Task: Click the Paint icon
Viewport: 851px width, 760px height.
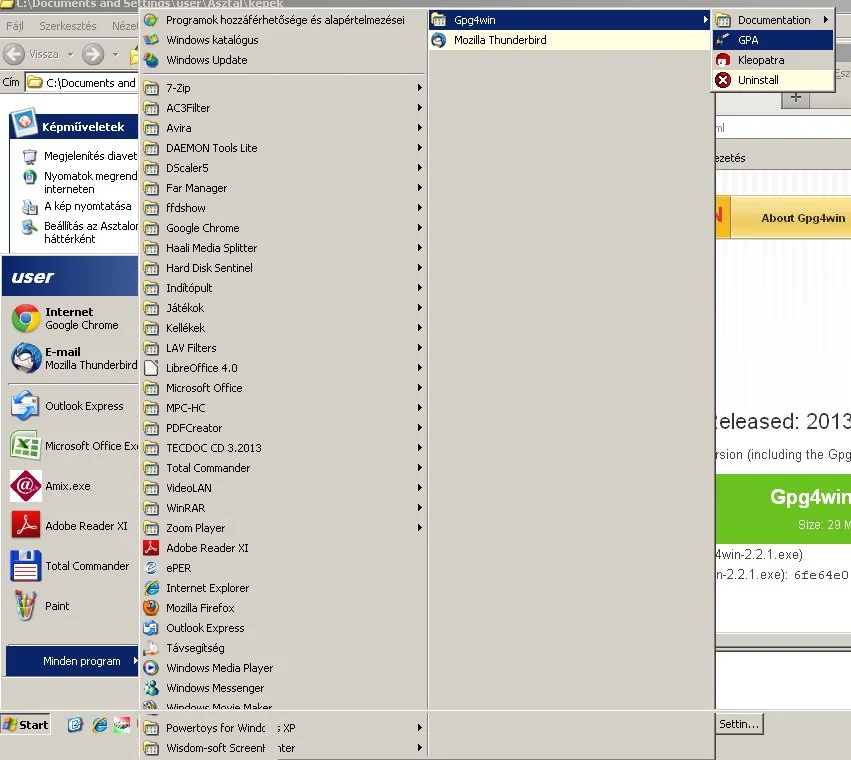Action: coord(25,605)
